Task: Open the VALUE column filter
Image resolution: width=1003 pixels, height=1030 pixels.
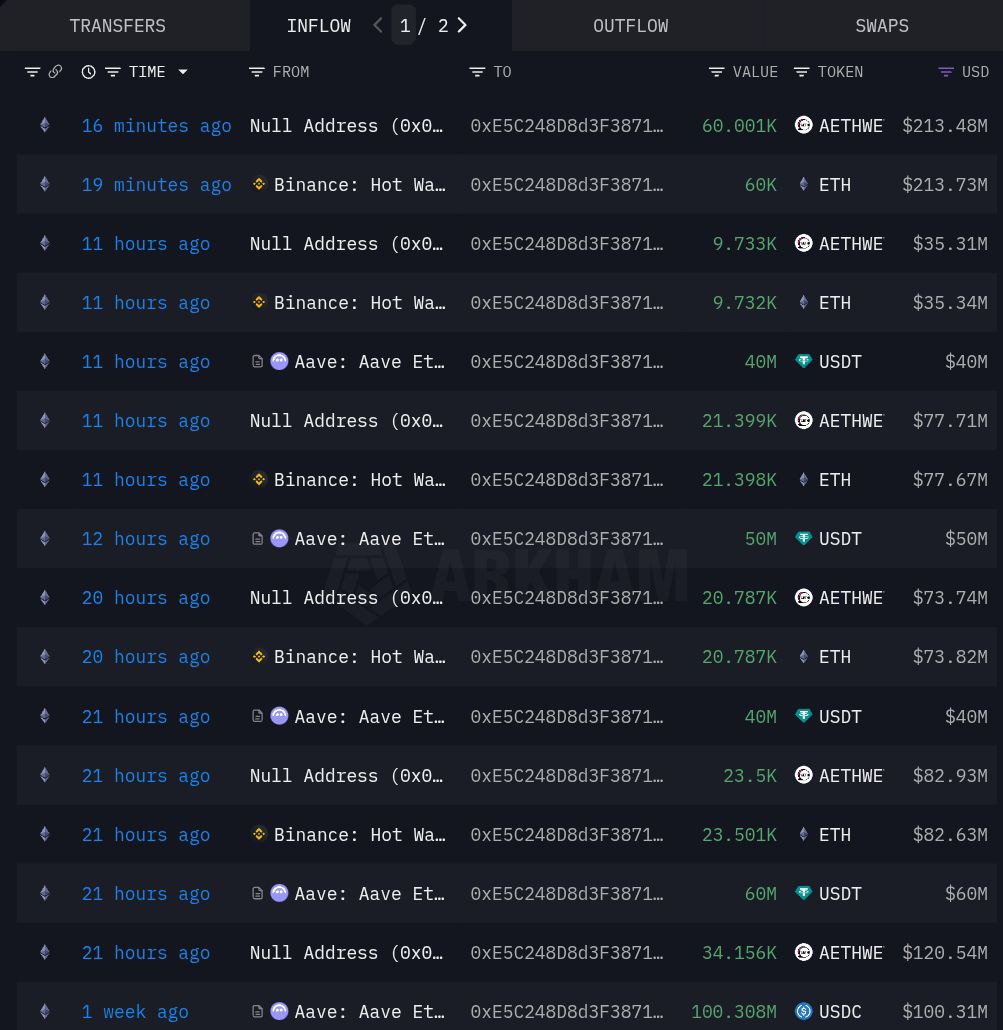Action: pos(717,72)
